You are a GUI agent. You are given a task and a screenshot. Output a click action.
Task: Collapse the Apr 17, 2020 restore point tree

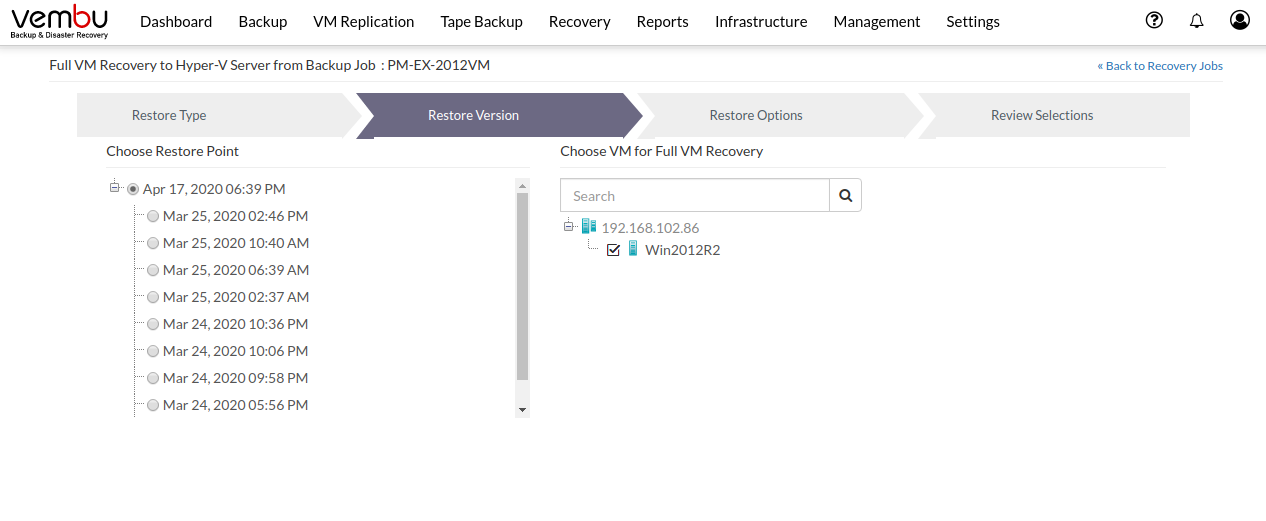pyautogui.click(x=115, y=187)
